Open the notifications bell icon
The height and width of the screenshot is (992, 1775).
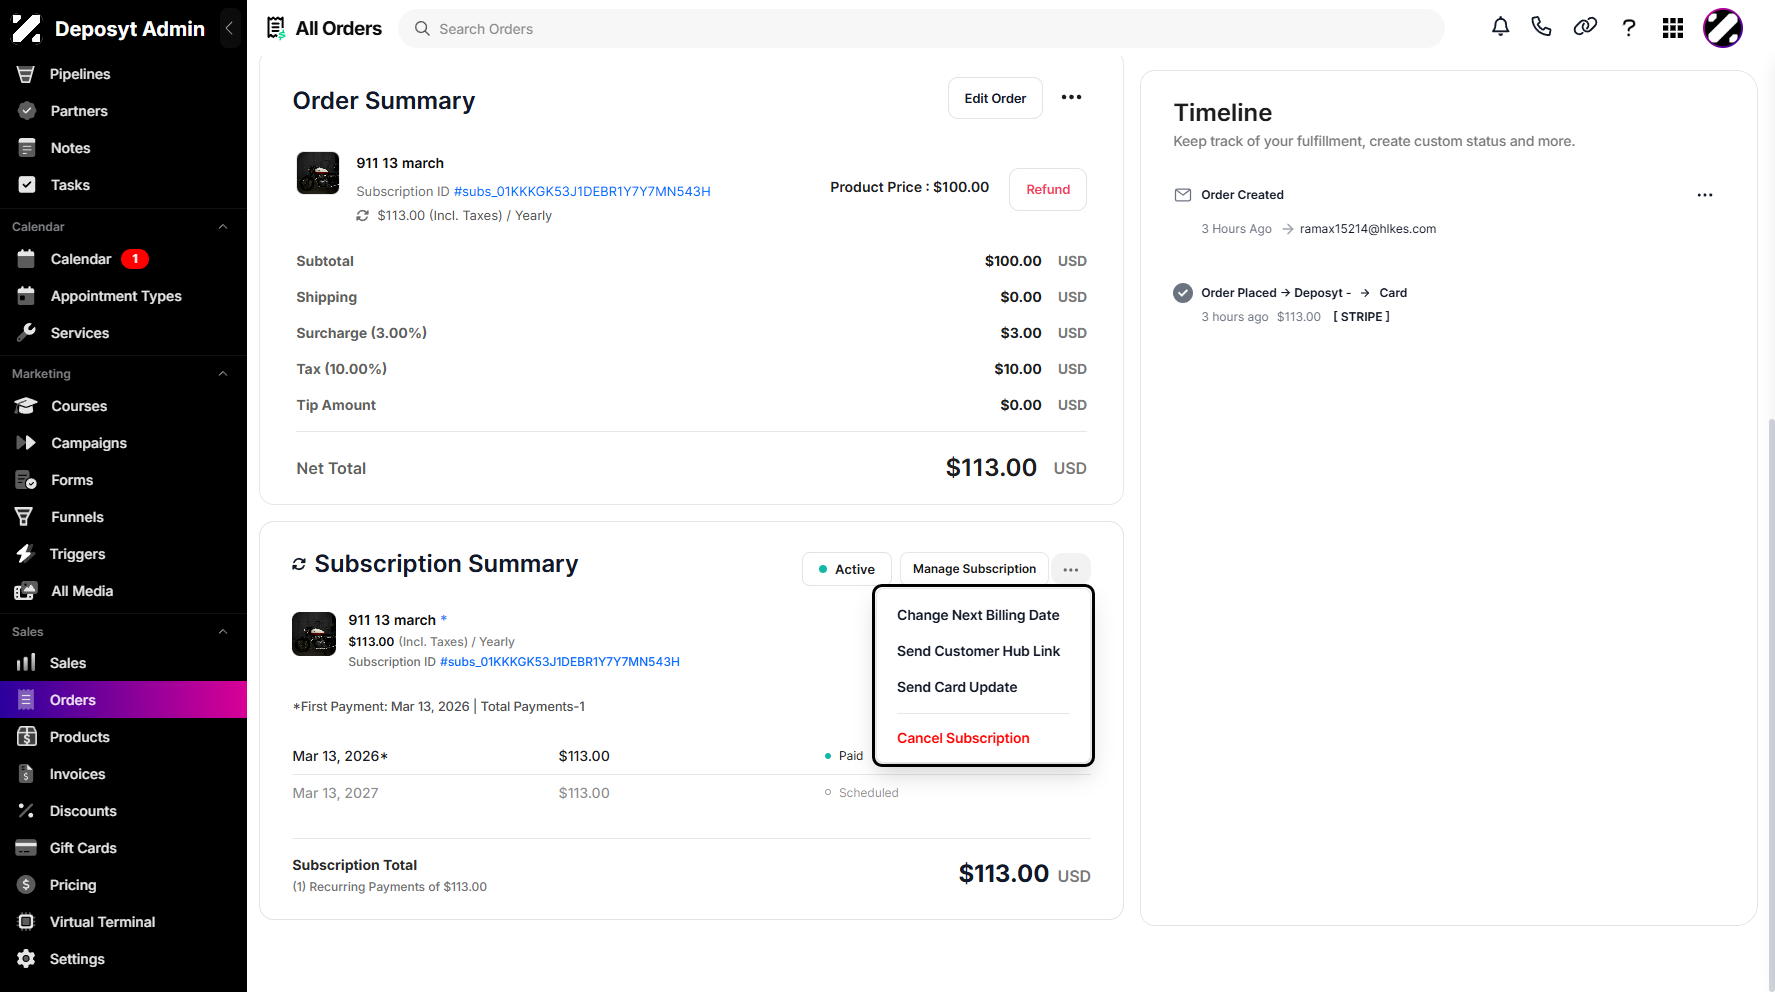(x=1500, y=28)
